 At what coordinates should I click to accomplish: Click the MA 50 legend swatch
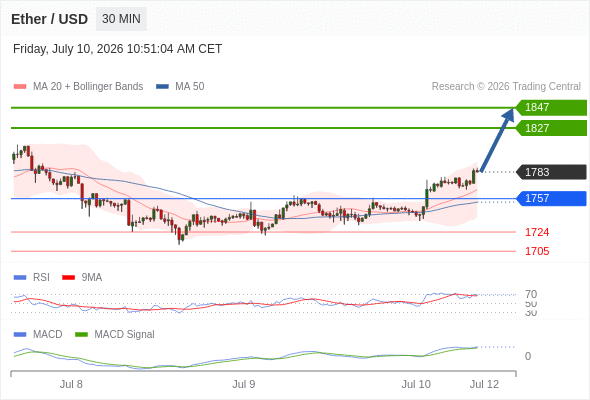point(162,87)
